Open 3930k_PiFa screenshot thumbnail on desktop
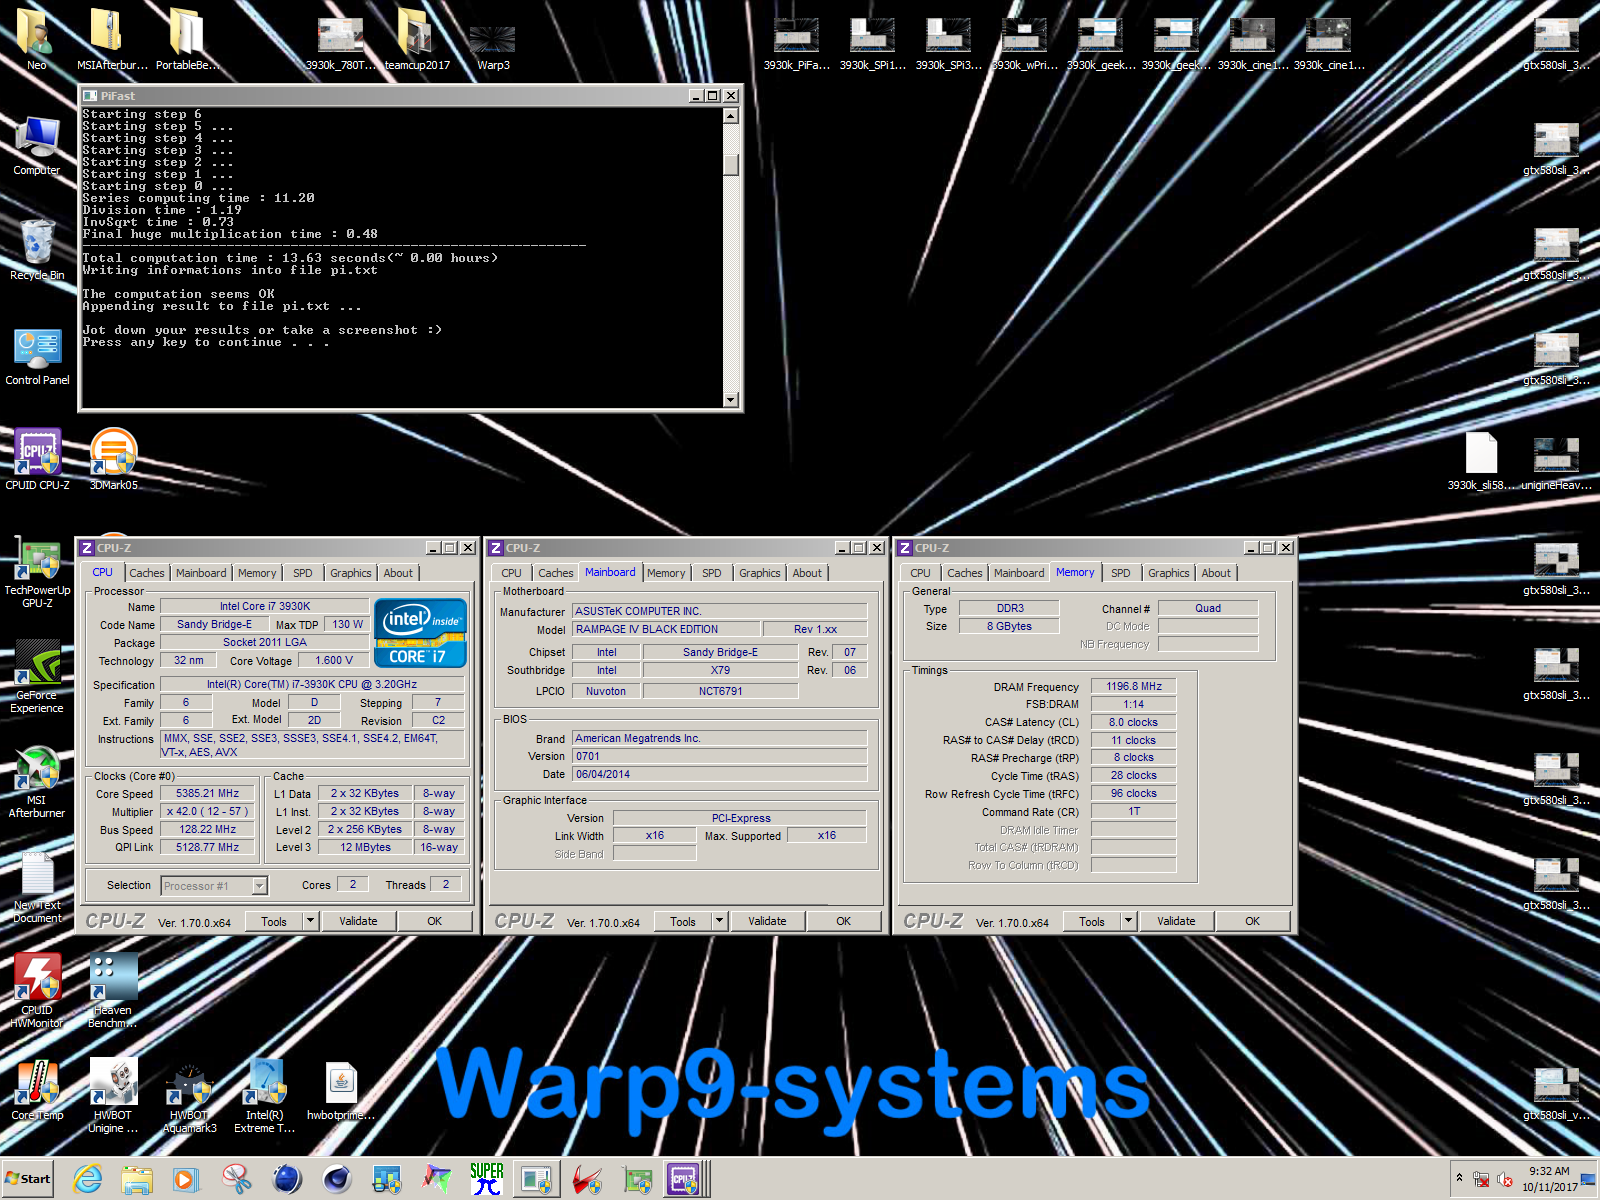 coord(797,42)
